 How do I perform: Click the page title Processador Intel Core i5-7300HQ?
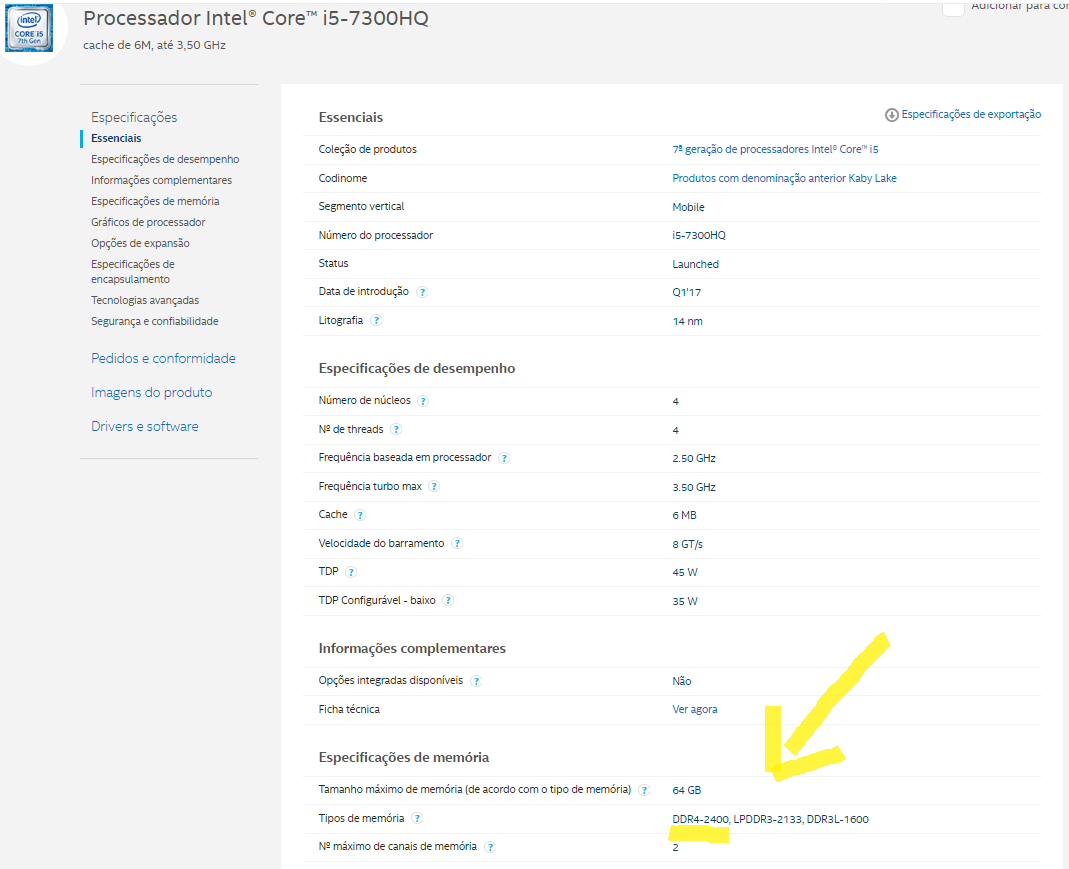pos(256,18)
